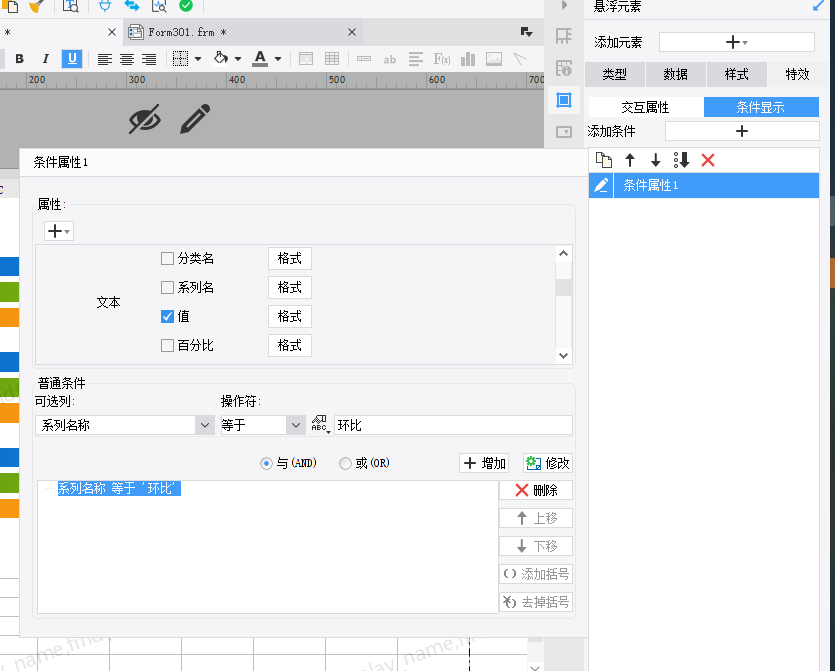835x671 pixels.
Task: Click the 修改 modify button
Action: tap(548, 463)
